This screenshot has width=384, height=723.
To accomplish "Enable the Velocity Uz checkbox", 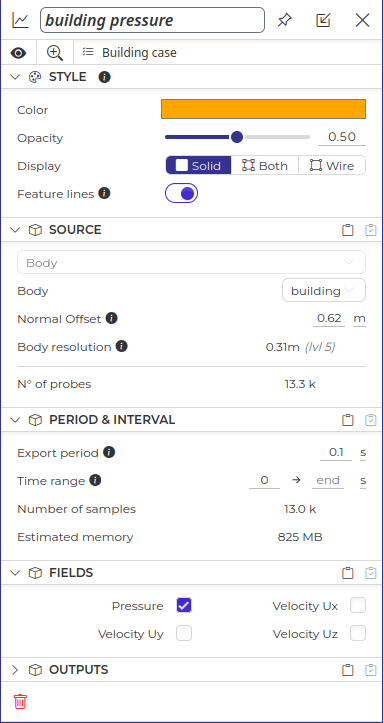I will click(358, 634).
